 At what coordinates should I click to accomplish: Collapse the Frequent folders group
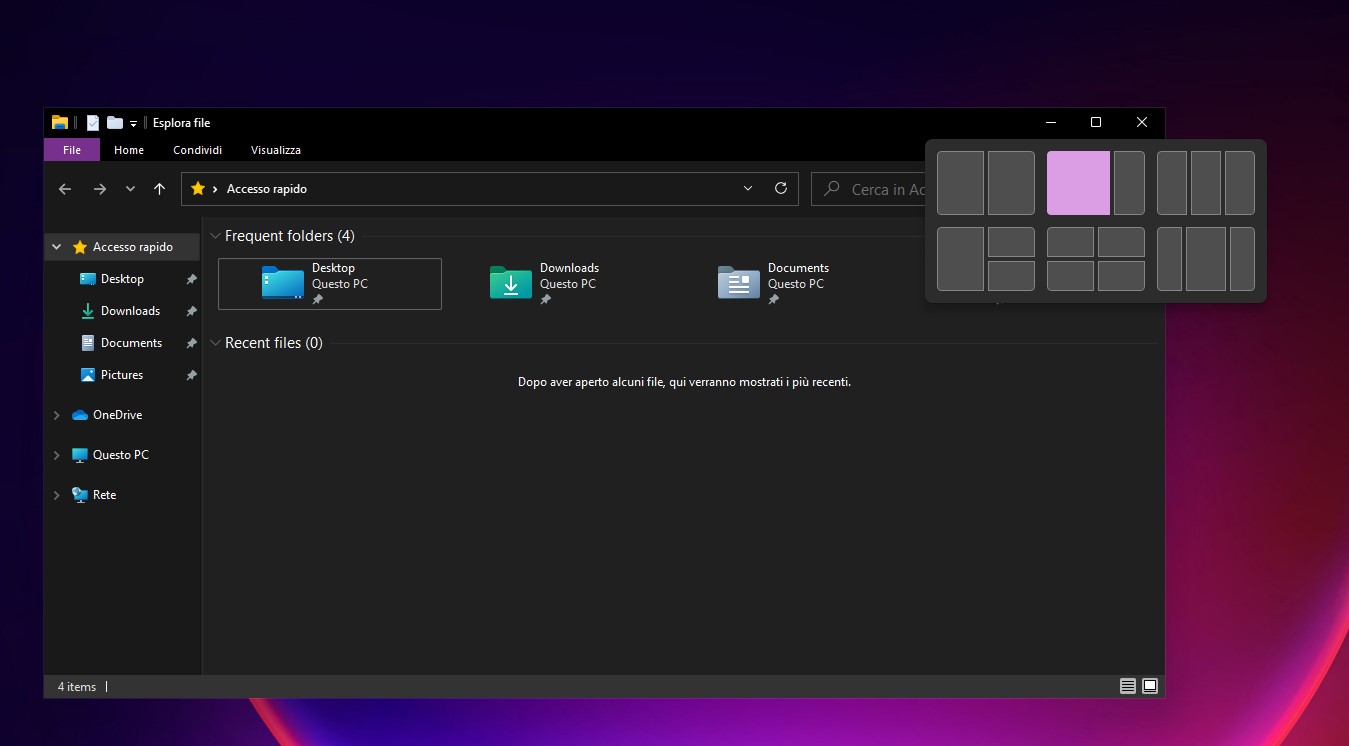(x=215, y=236)
